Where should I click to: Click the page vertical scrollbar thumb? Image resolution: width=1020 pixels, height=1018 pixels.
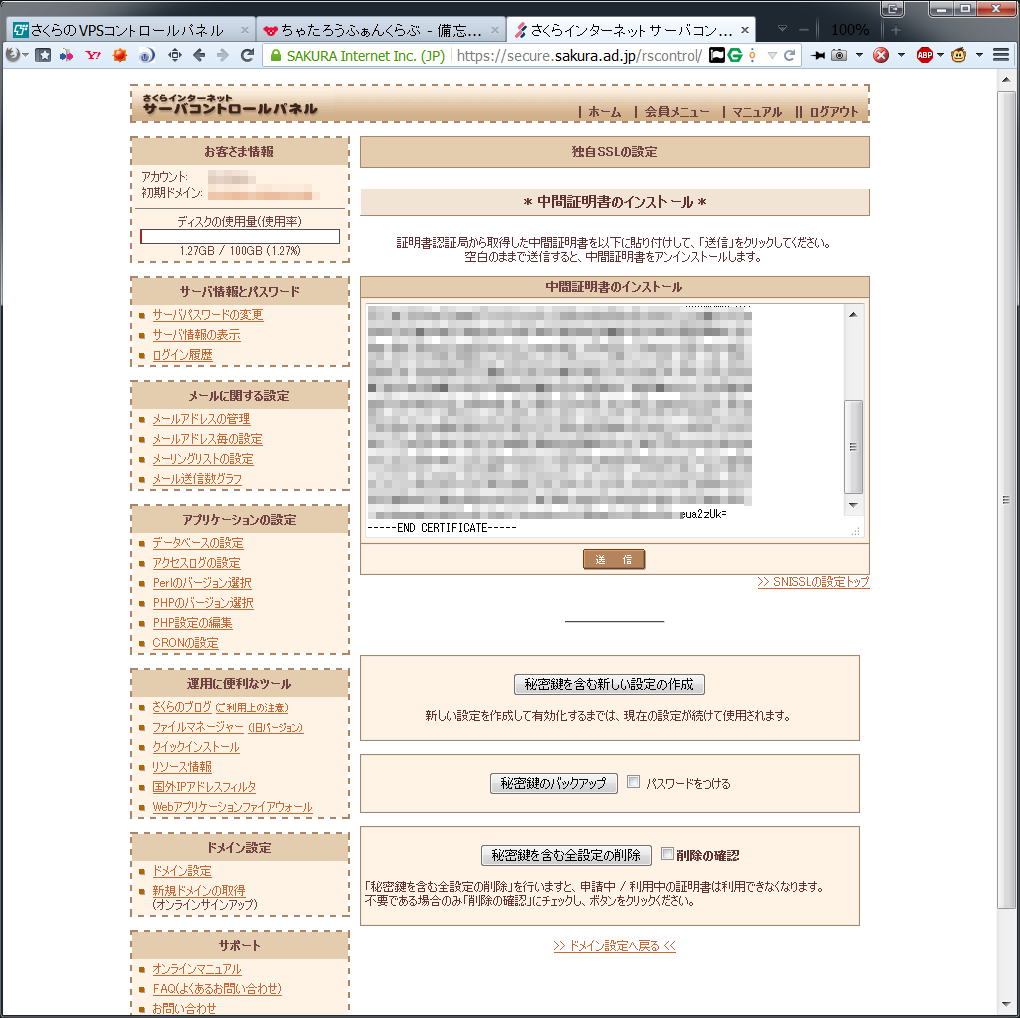click(1006, 500)
